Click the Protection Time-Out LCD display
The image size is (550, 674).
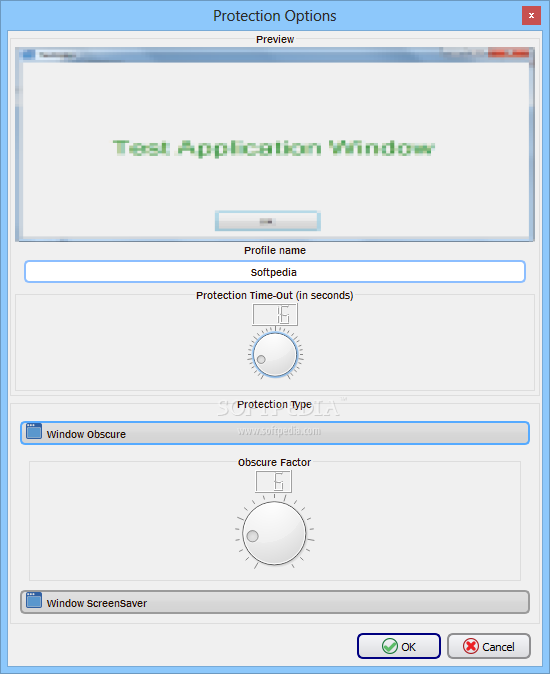click(x=275, y=315)
